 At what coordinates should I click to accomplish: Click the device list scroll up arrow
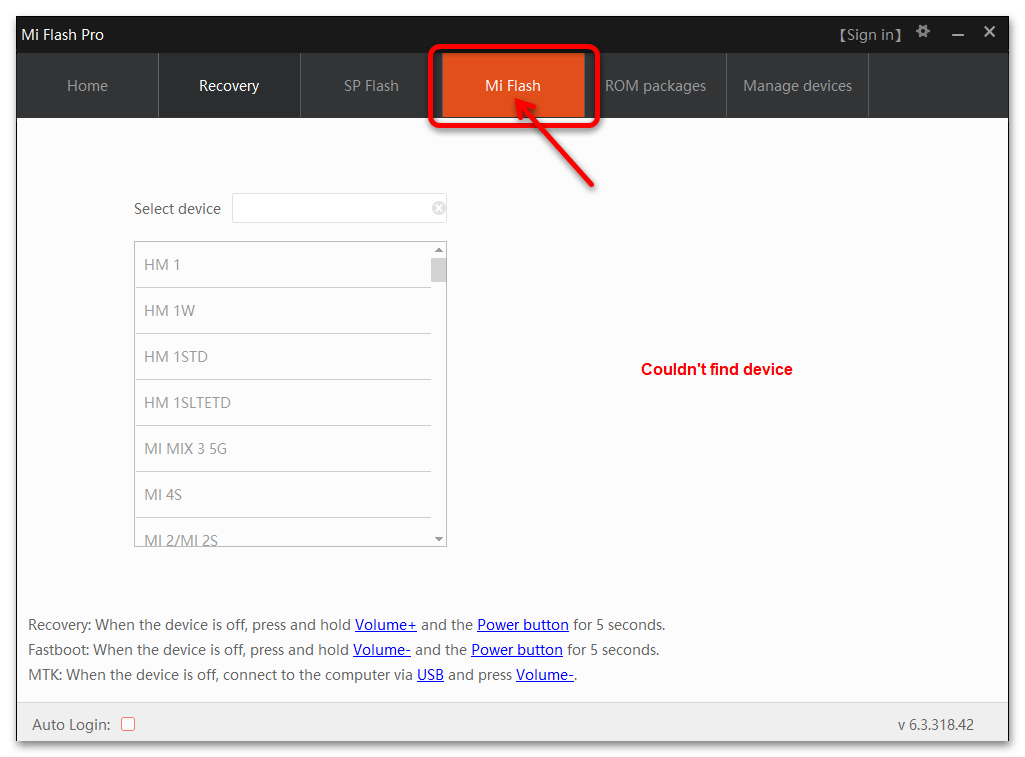click(439, 250)
